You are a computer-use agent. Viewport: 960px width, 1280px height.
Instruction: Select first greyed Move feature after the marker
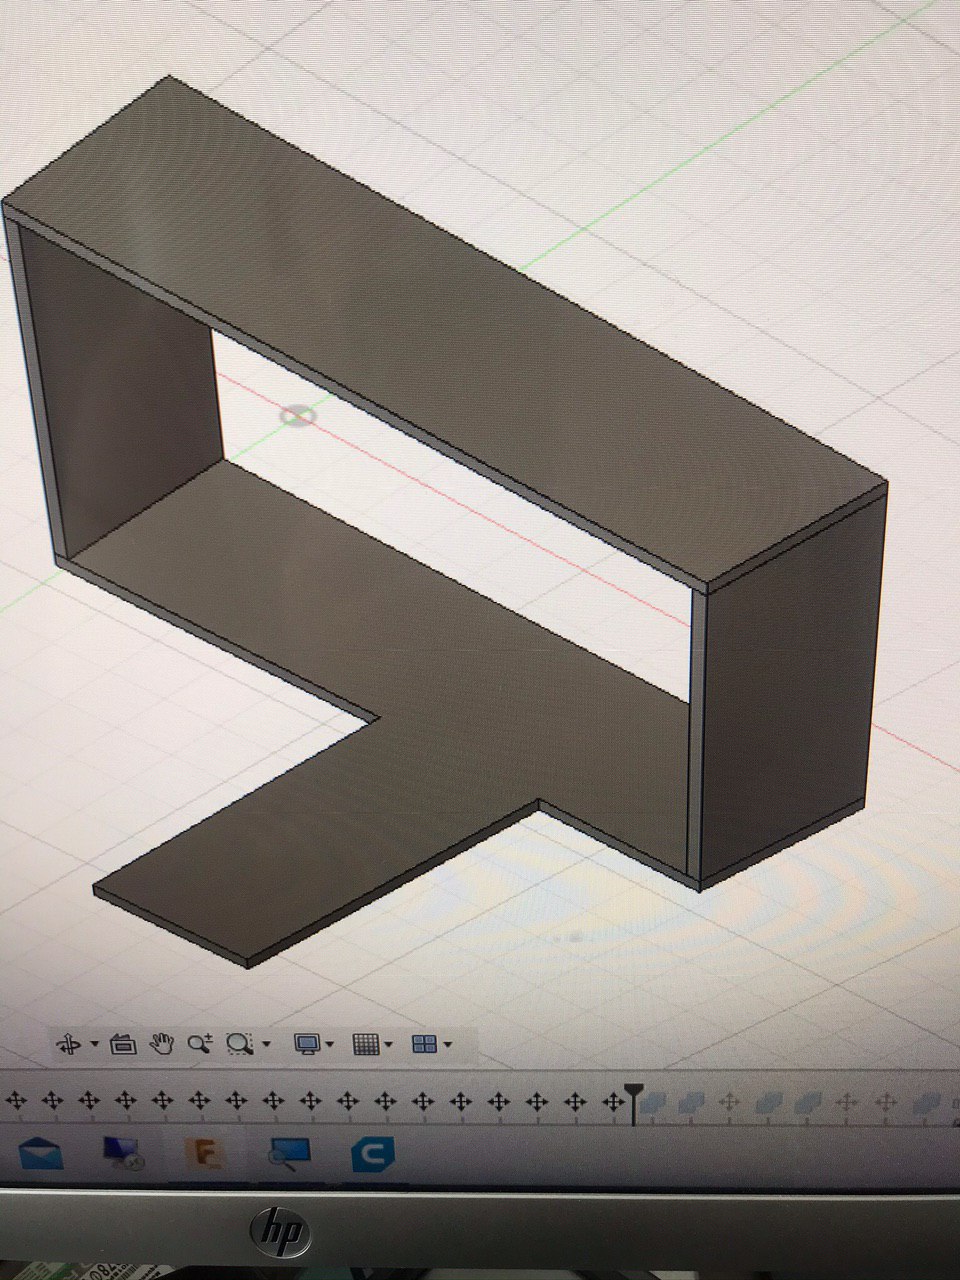729,1103
